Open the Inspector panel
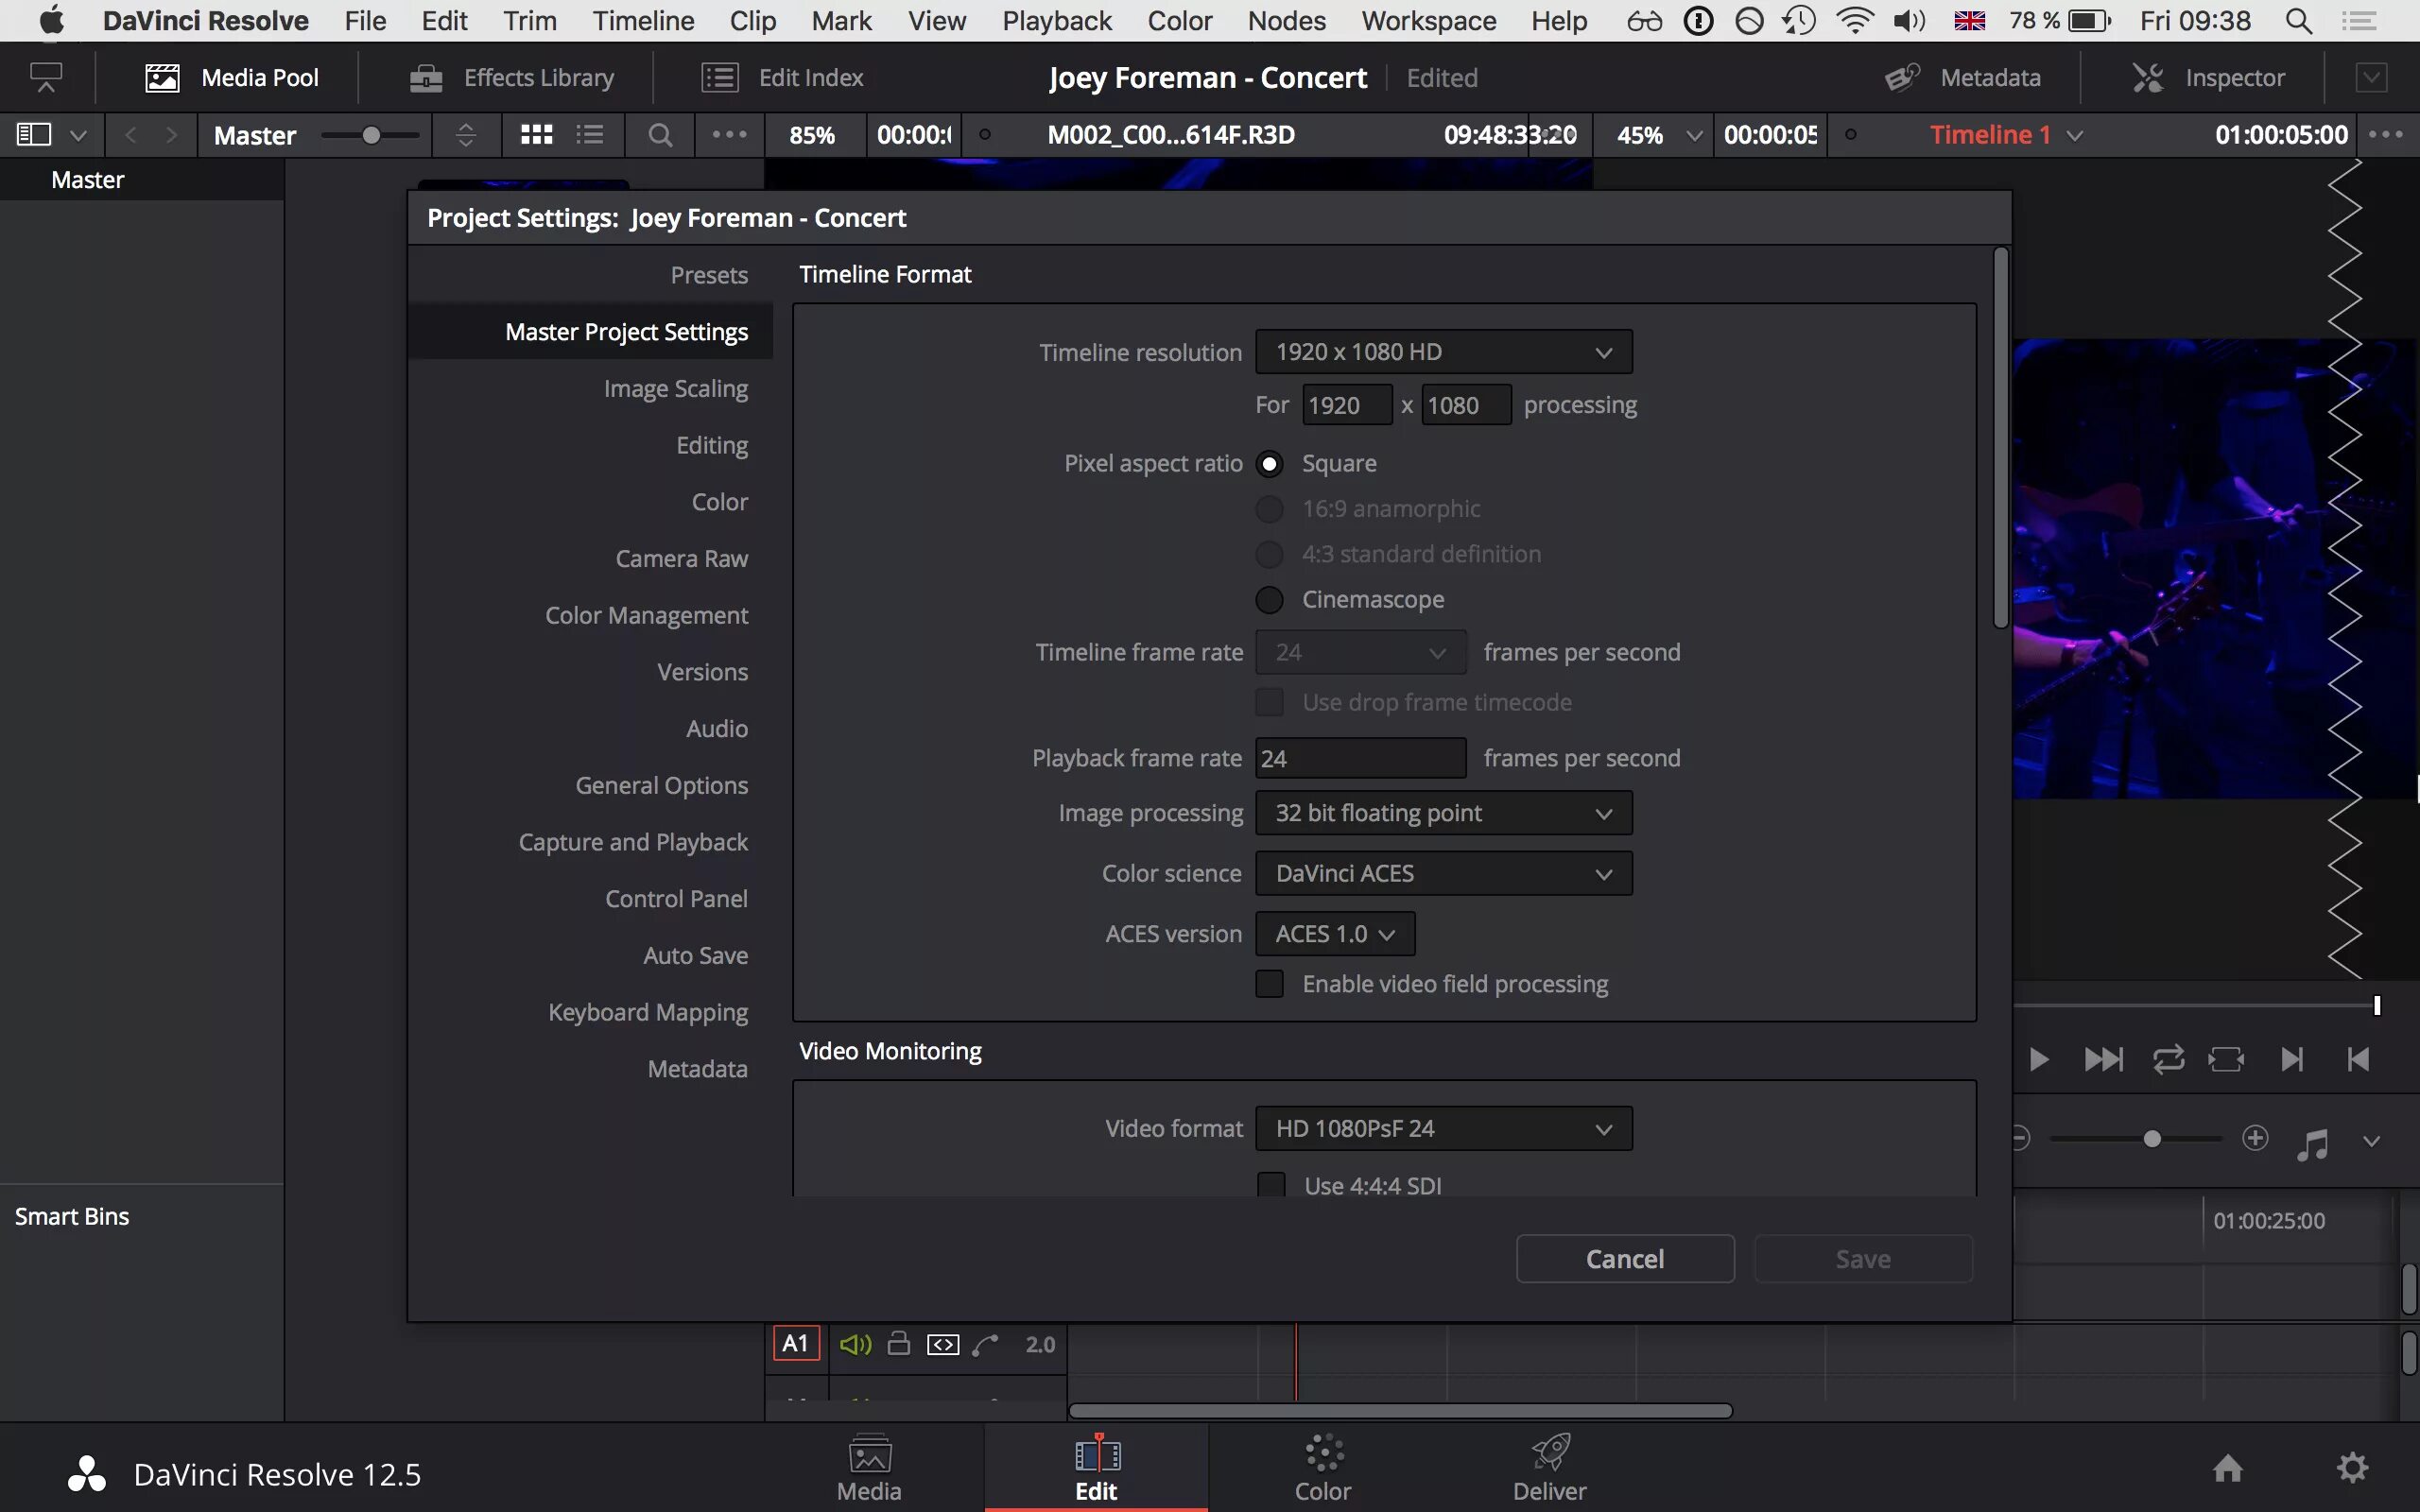The width and height of the screenshot is (2420, 1512). click(x=2208, y=77)
